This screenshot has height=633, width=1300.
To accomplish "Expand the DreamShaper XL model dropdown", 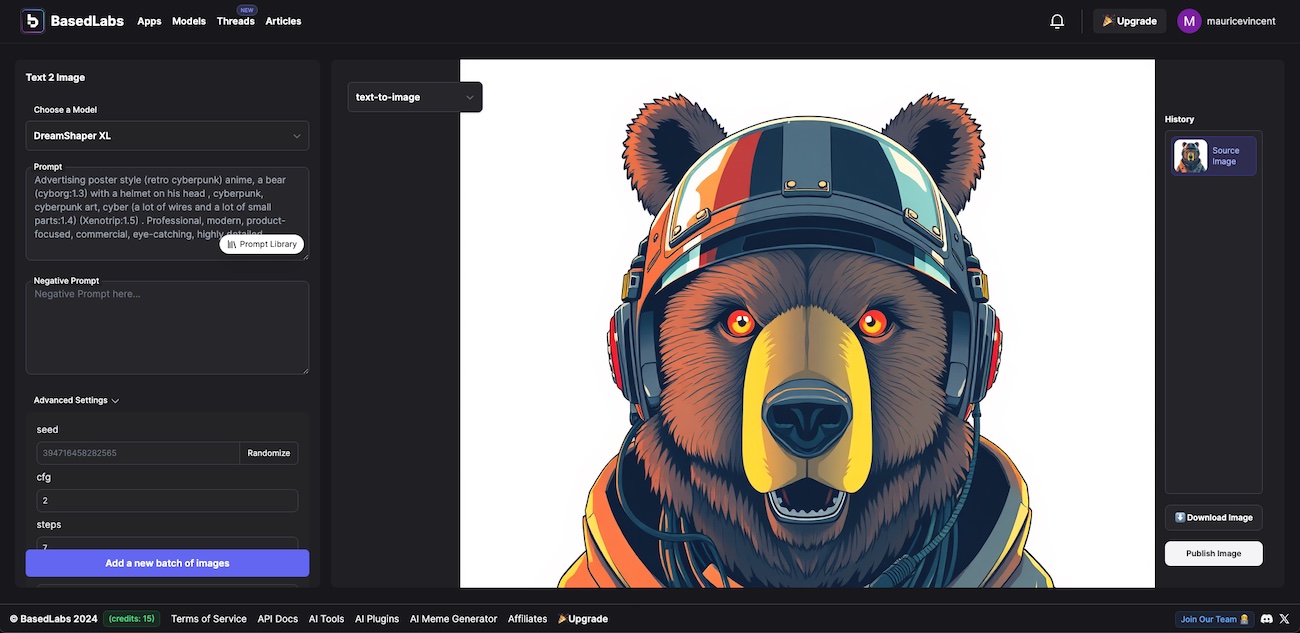I will pyautogui.click(x=167, y=136).
